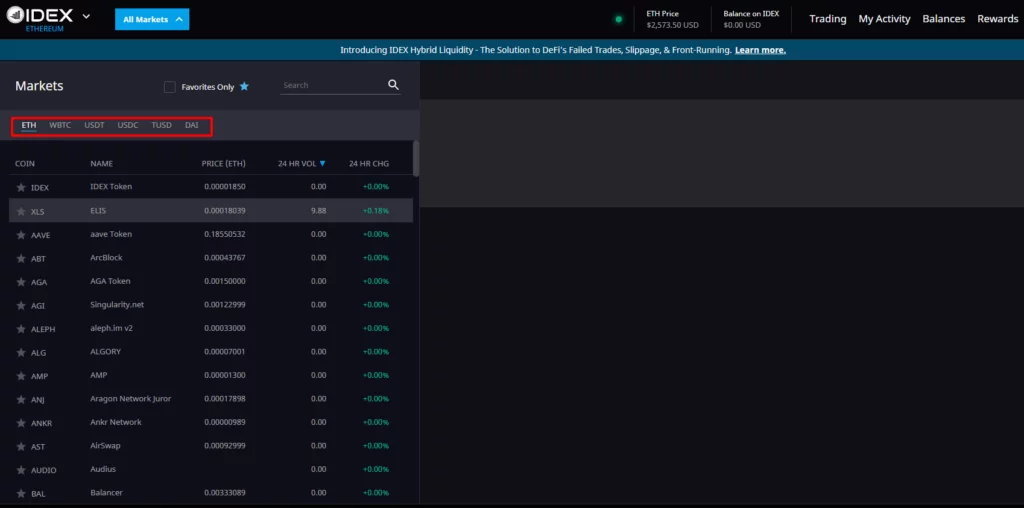This screenshot has height=508, width=1024.
Task: Open the All Markets dropdown
Action: pos(152,19)
